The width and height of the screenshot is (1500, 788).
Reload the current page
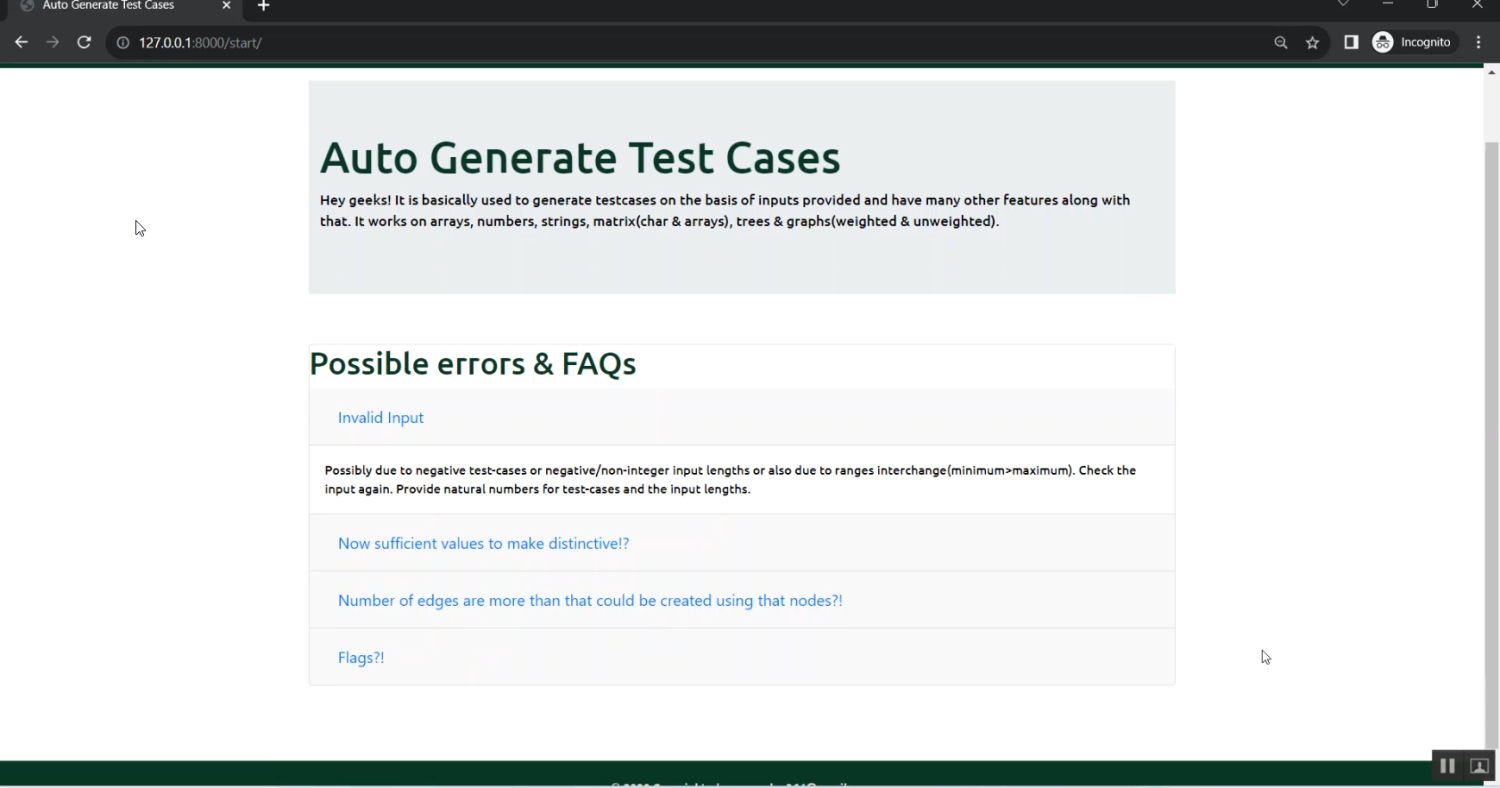pyautogui.click(x=84, y=42)
